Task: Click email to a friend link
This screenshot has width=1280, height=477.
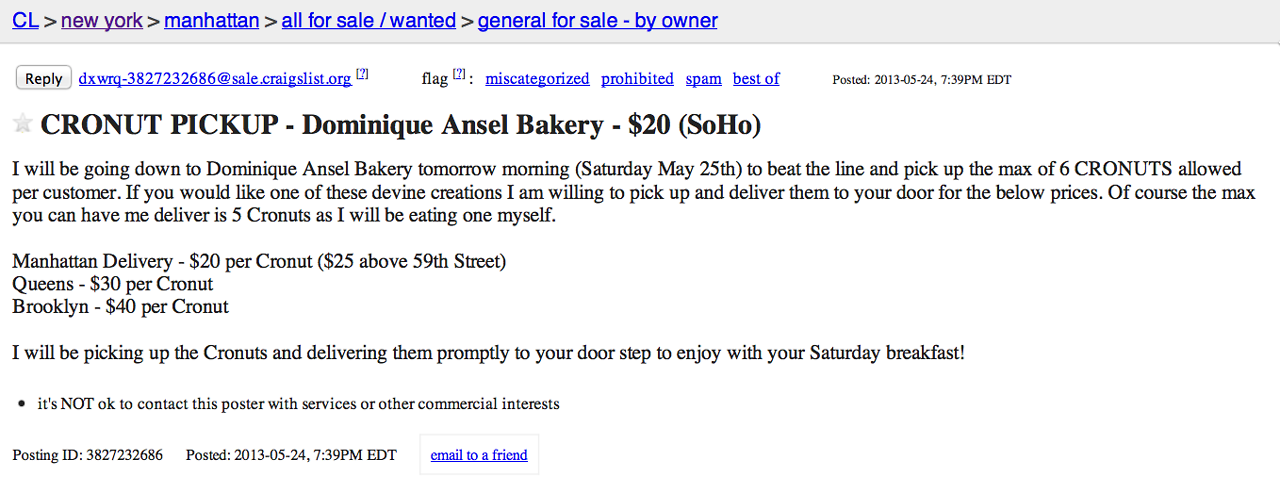Action: coord(479,455)
